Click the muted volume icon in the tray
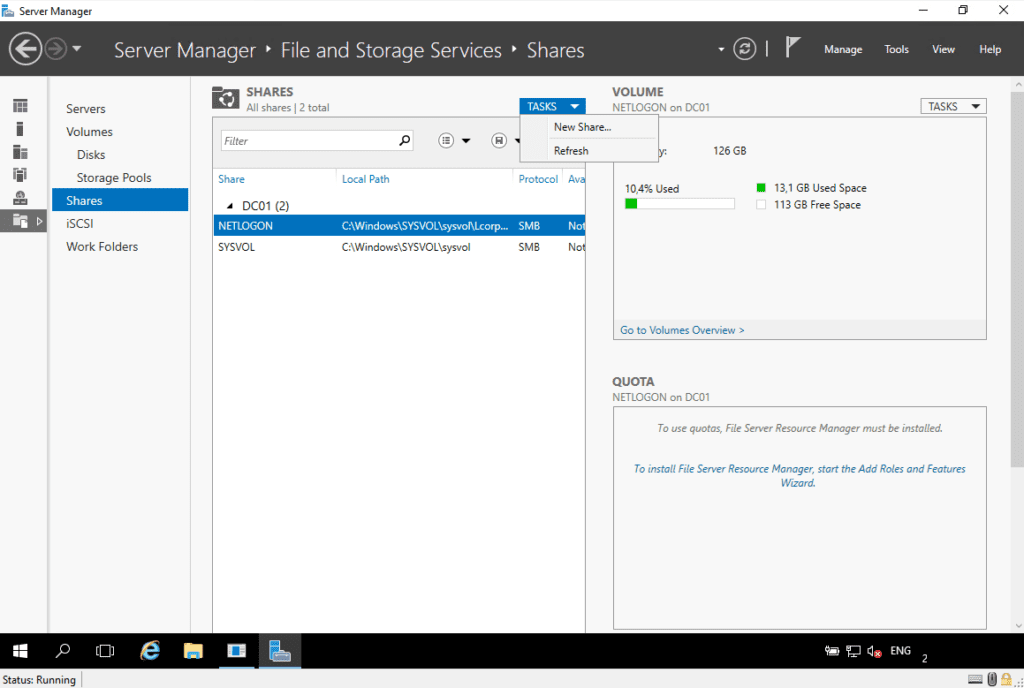The width and height of the screenshot is (1024, 688). click(x=874, y=651)
